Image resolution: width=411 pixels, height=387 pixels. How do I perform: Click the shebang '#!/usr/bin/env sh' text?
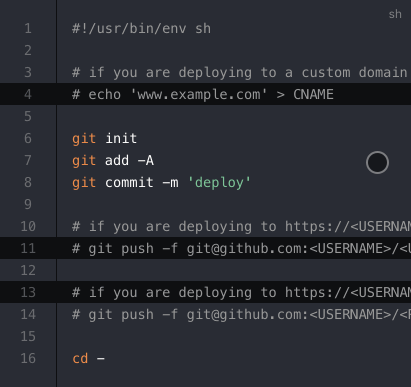pos(142,29)
